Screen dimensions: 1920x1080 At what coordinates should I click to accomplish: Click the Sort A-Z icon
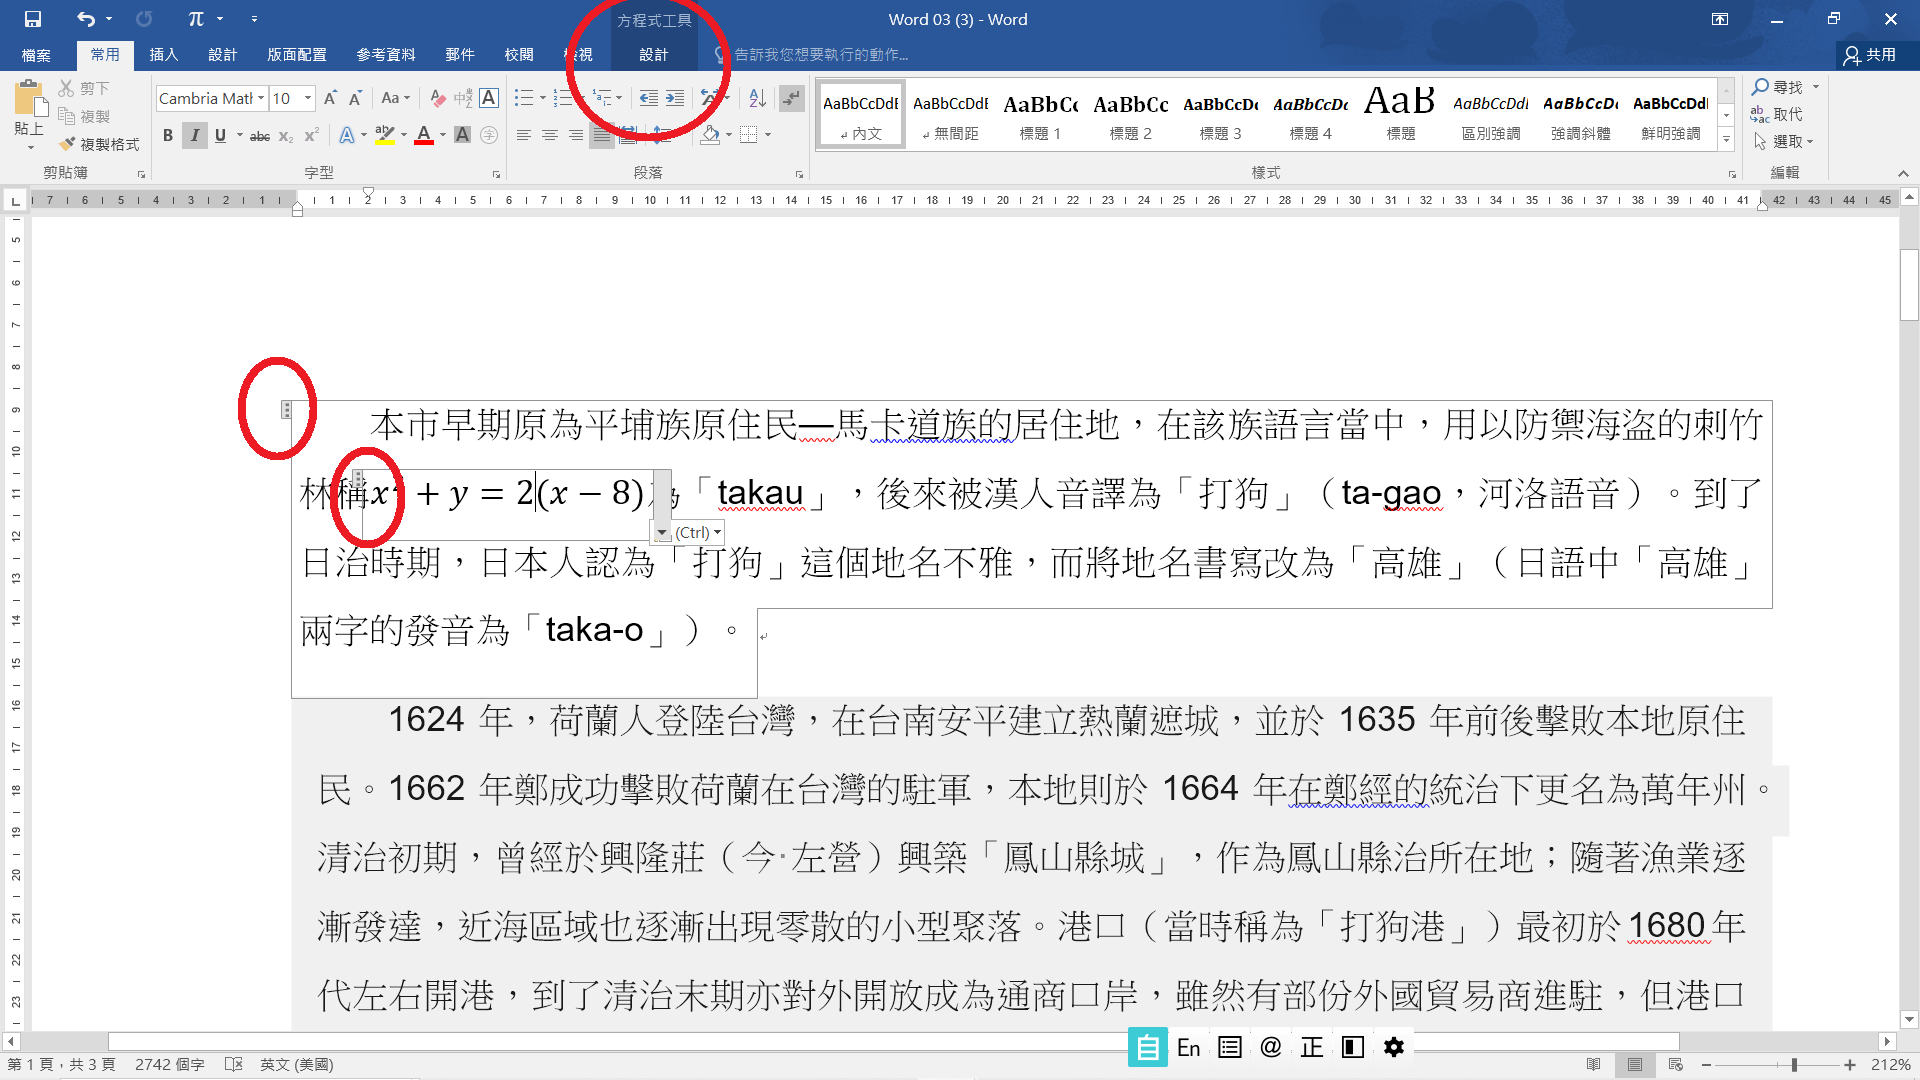[x=757, y=98]
